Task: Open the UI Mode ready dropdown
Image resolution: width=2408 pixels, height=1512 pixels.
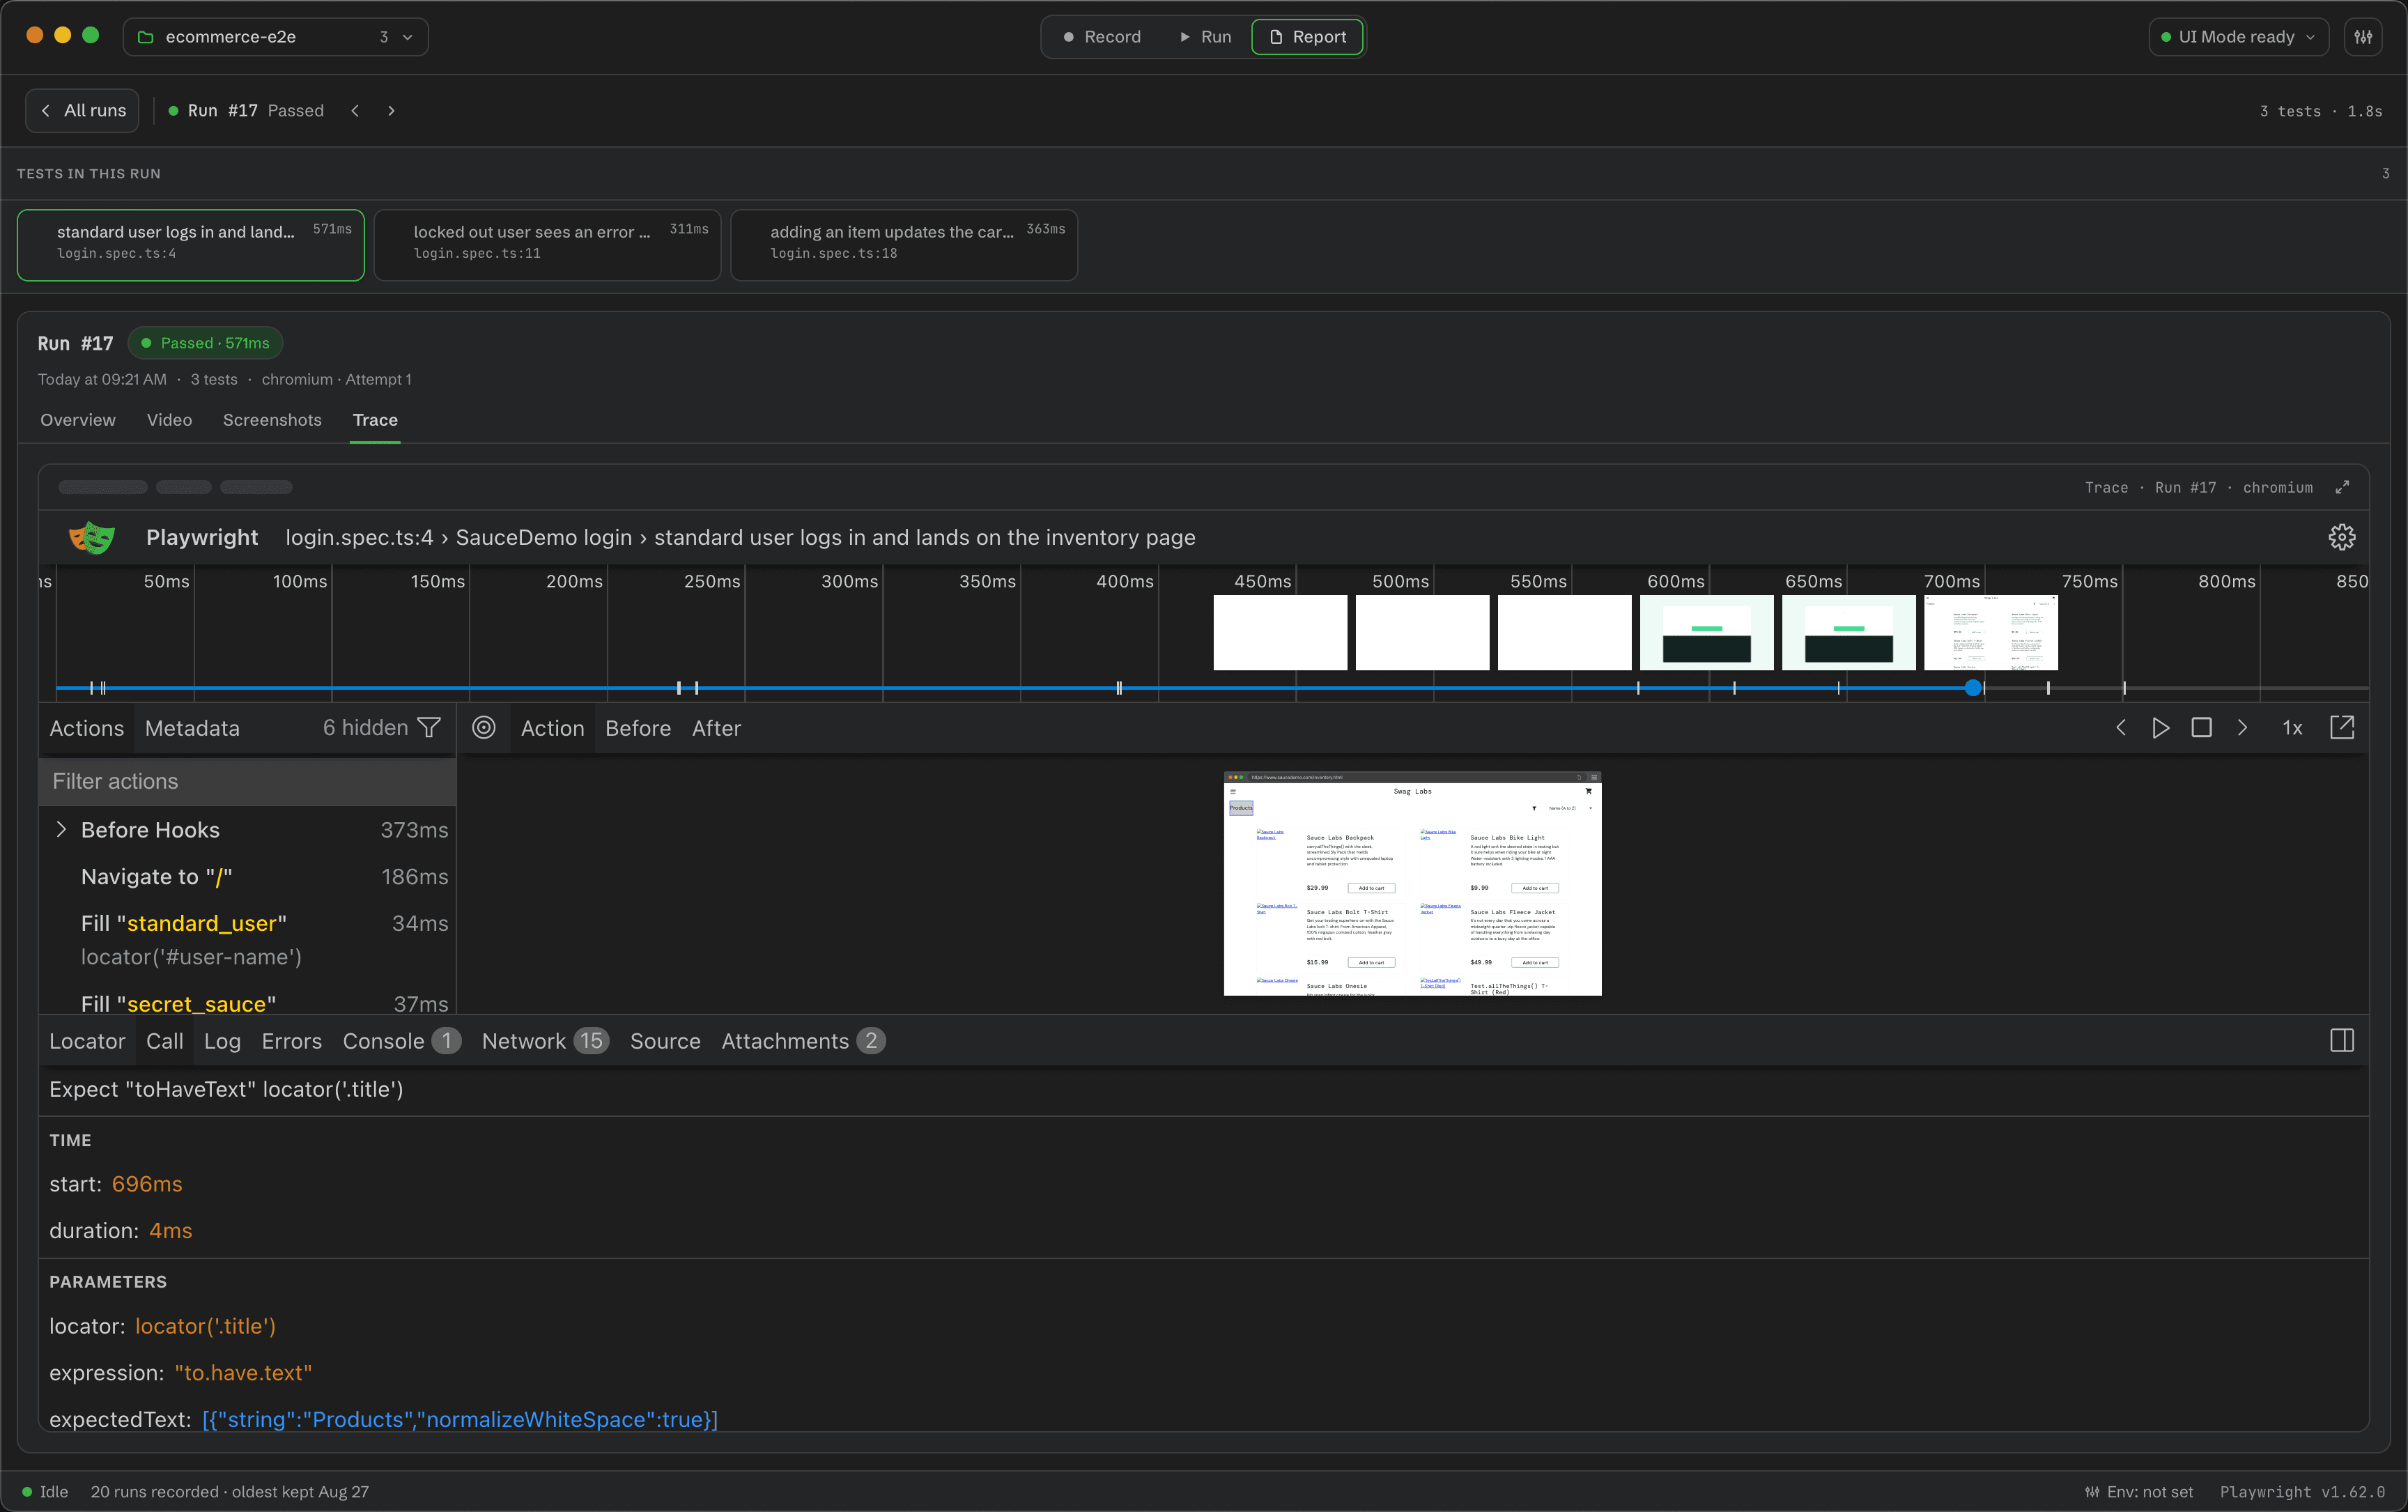Action: click(x=2238, y=37)
